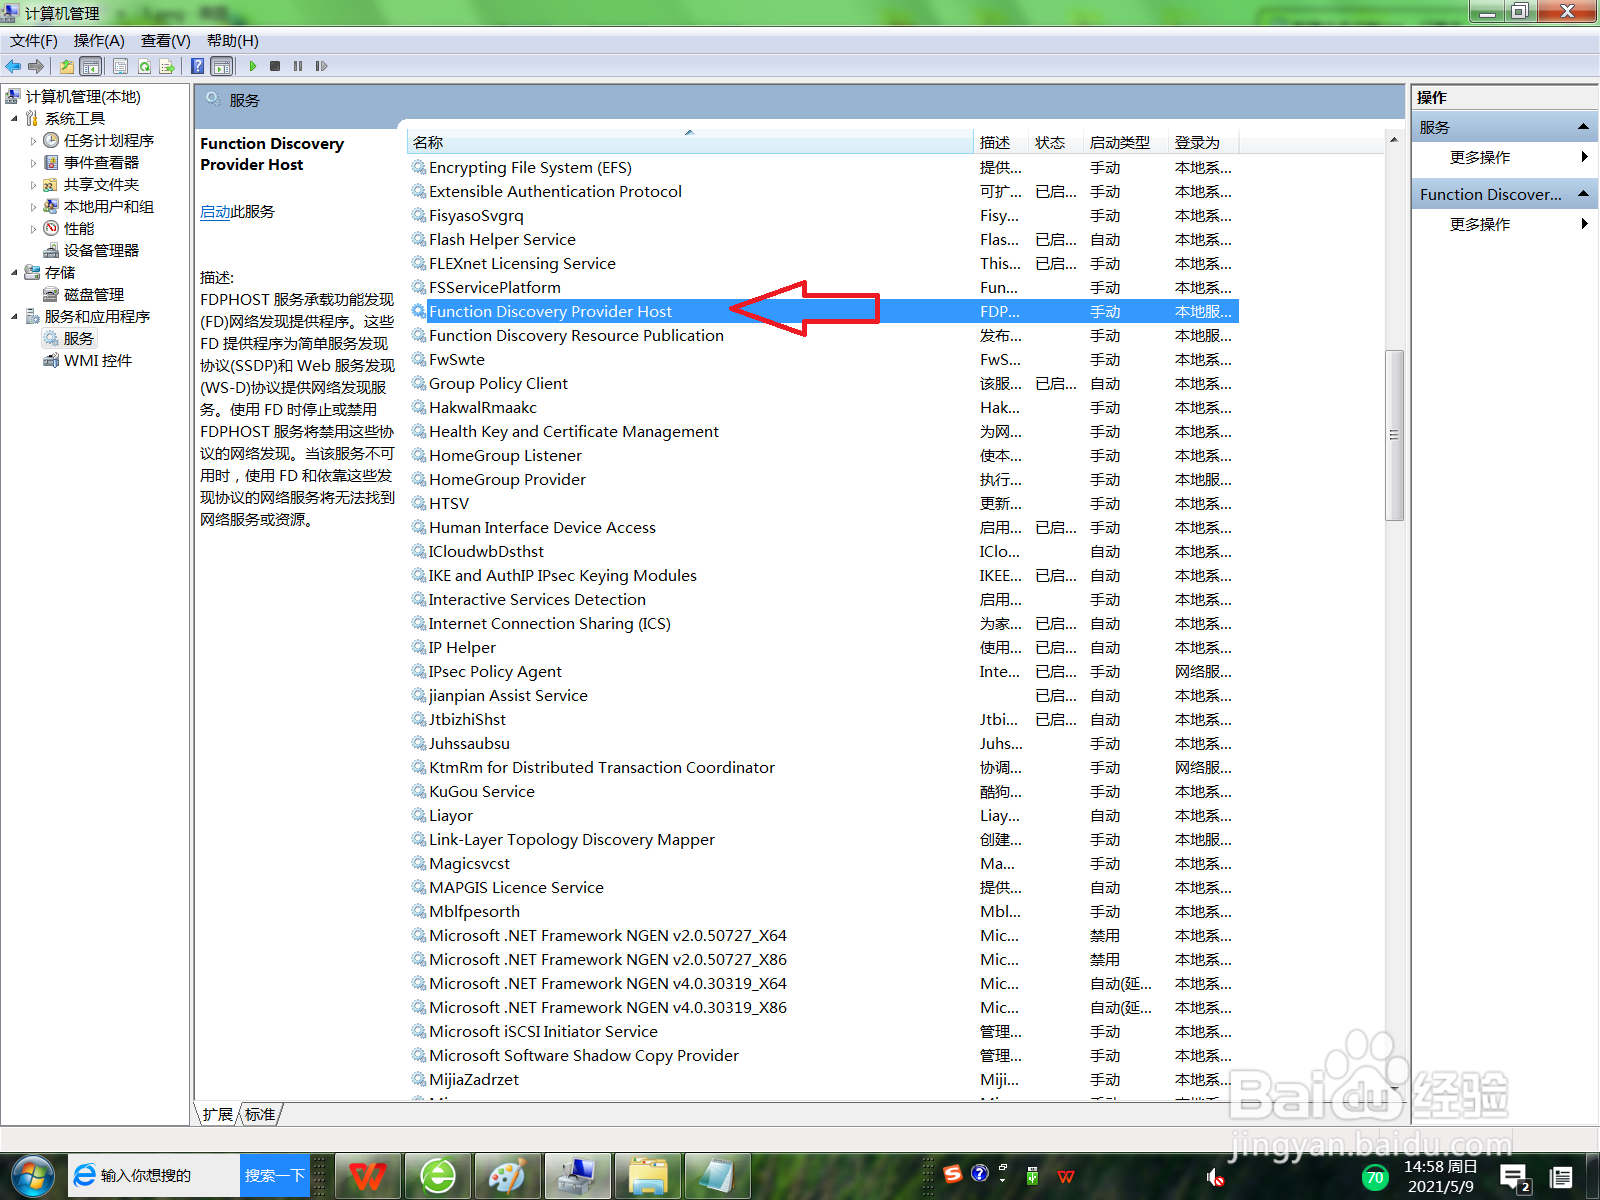The image size is (1600, 1200).
Task: Click the 启动 link to start service
Action: 215,212
